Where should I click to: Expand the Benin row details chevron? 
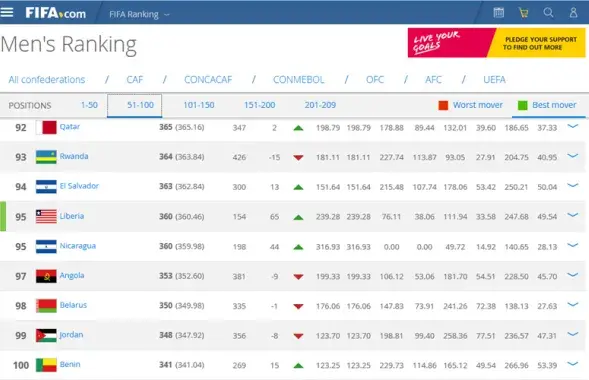pyautogui.click(x=572, y=363)
